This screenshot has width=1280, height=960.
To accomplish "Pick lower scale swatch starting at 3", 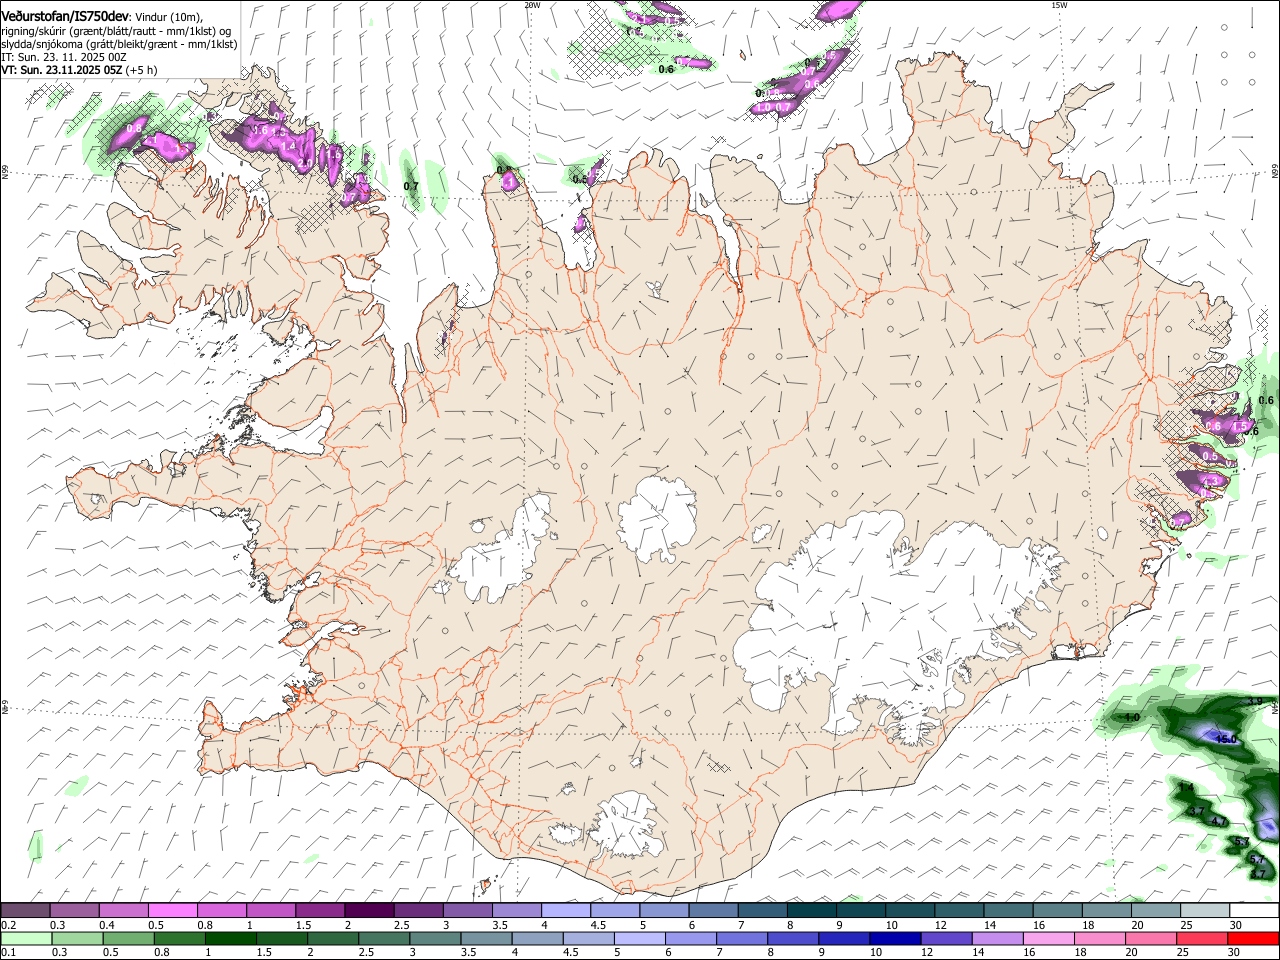I will coord(435,938).
